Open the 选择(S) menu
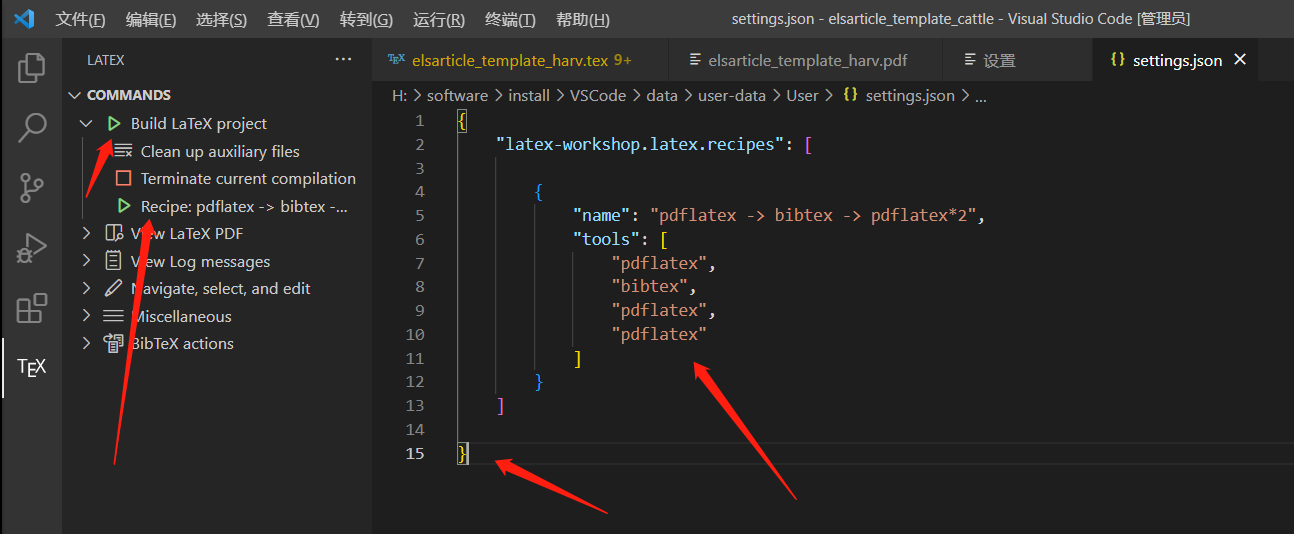Viewport: 1294px width, 534px height. pos(222,20)
